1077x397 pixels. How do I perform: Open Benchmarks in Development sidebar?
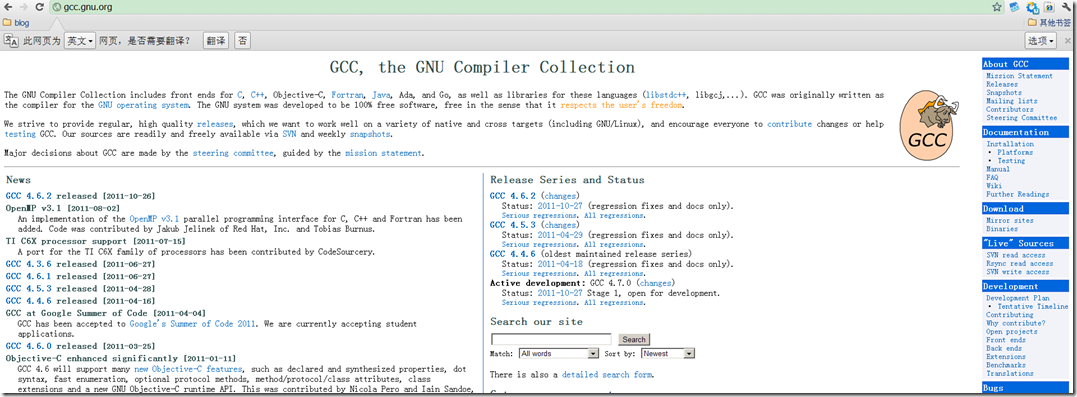click(x=1006, y=365)
